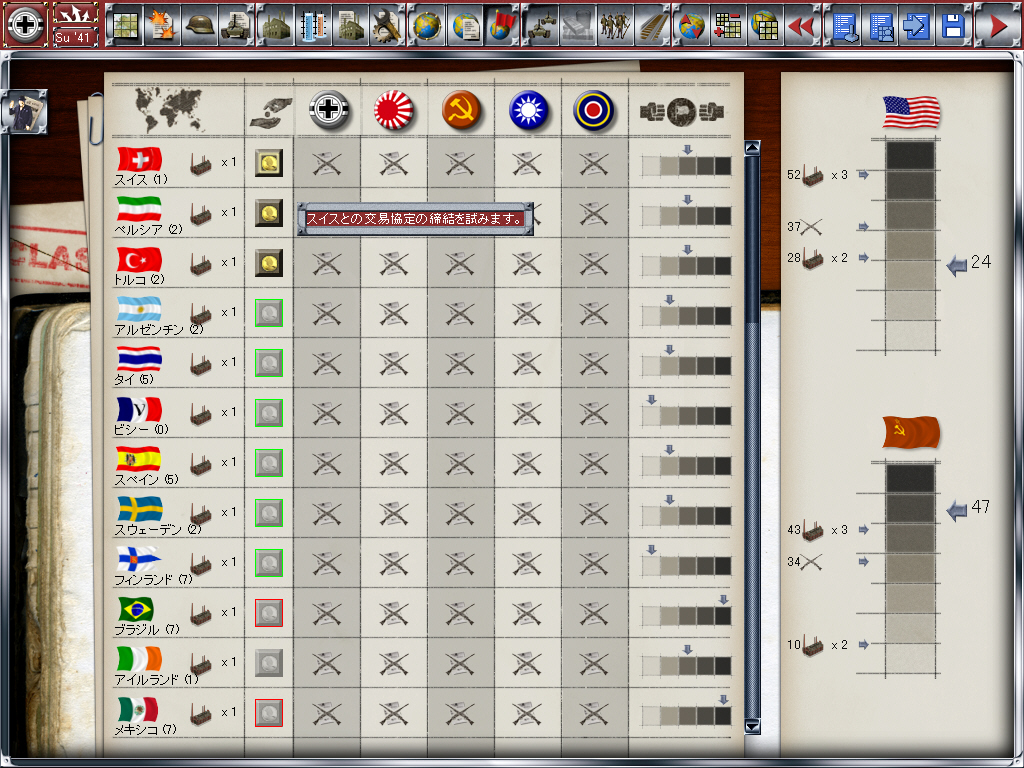Click the railway track toolbar icon
Screen dimensions: 1024x768
[653, 26]
